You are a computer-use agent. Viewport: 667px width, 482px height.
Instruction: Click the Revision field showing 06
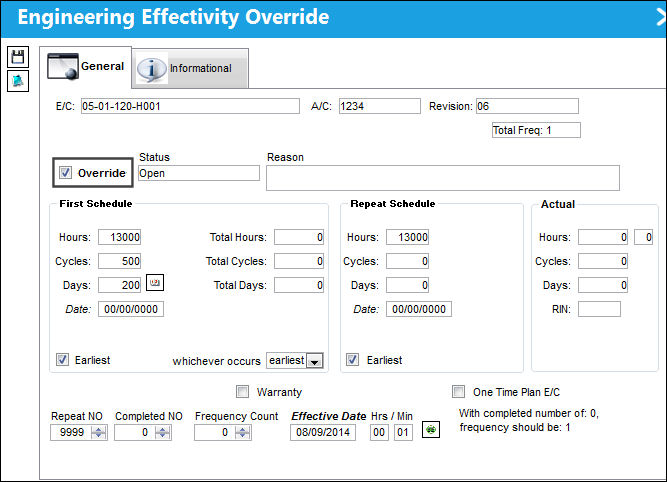point(527,106)
